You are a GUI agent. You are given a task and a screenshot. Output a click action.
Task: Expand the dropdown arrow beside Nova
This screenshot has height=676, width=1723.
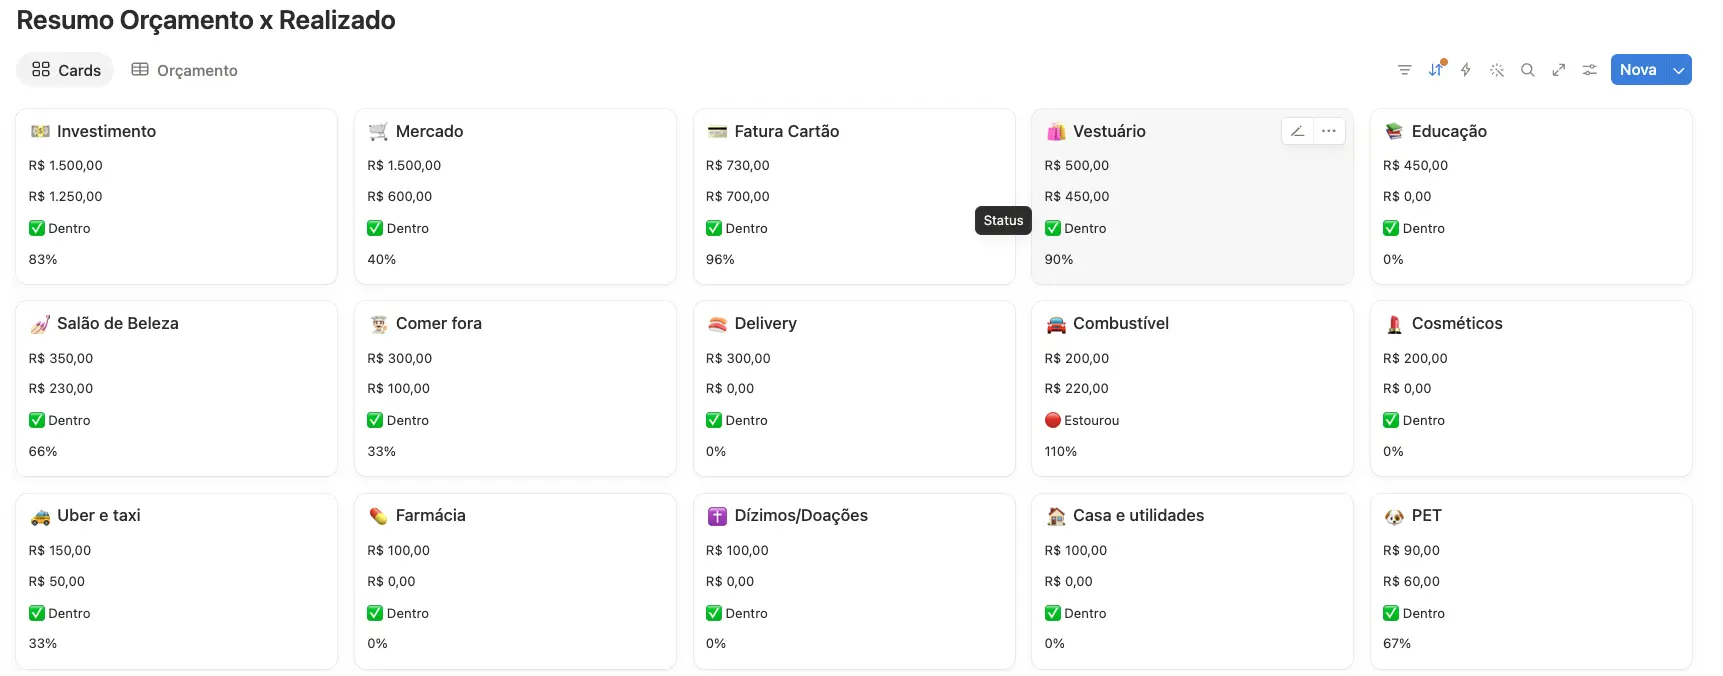[x=1679, y=70]
